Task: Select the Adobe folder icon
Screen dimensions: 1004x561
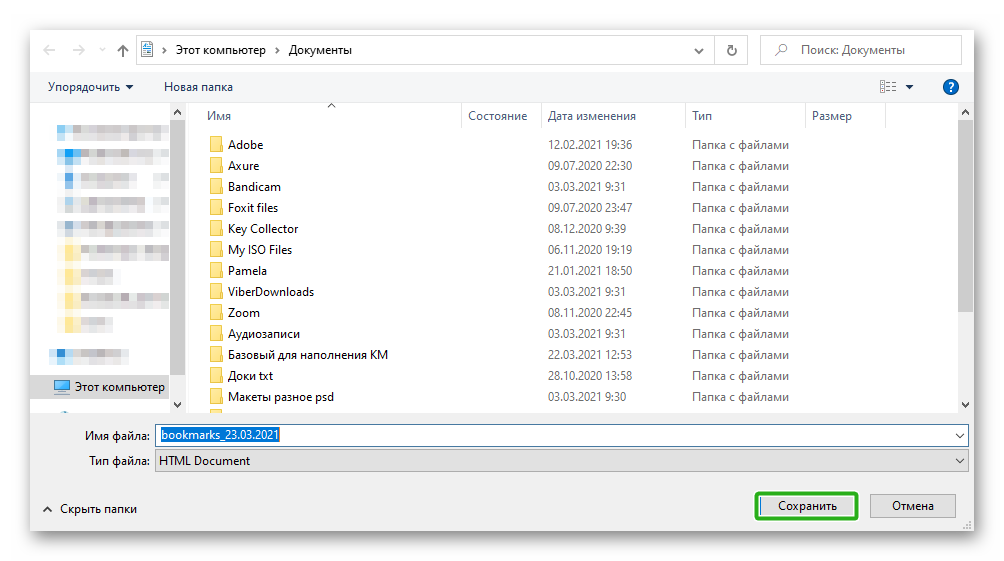Action: (x=216, y=144)
